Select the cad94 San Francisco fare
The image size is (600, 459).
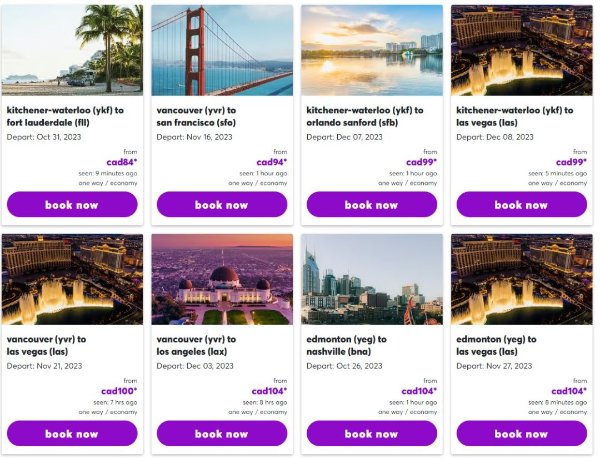271,162
